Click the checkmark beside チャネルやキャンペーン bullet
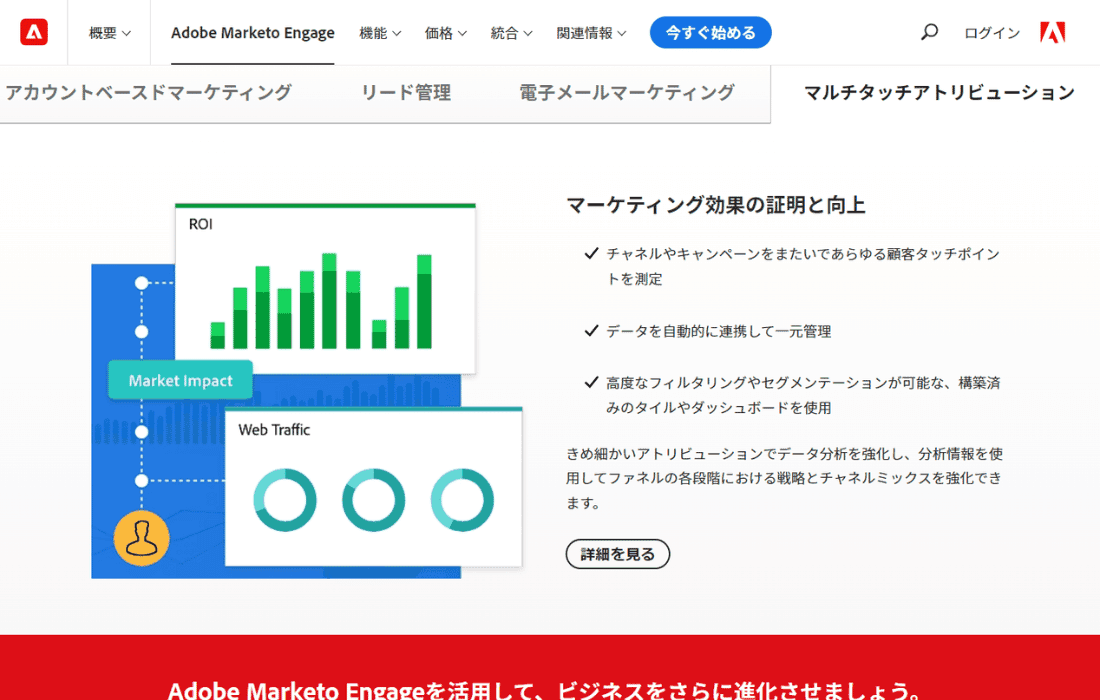 tap(591, 253)
